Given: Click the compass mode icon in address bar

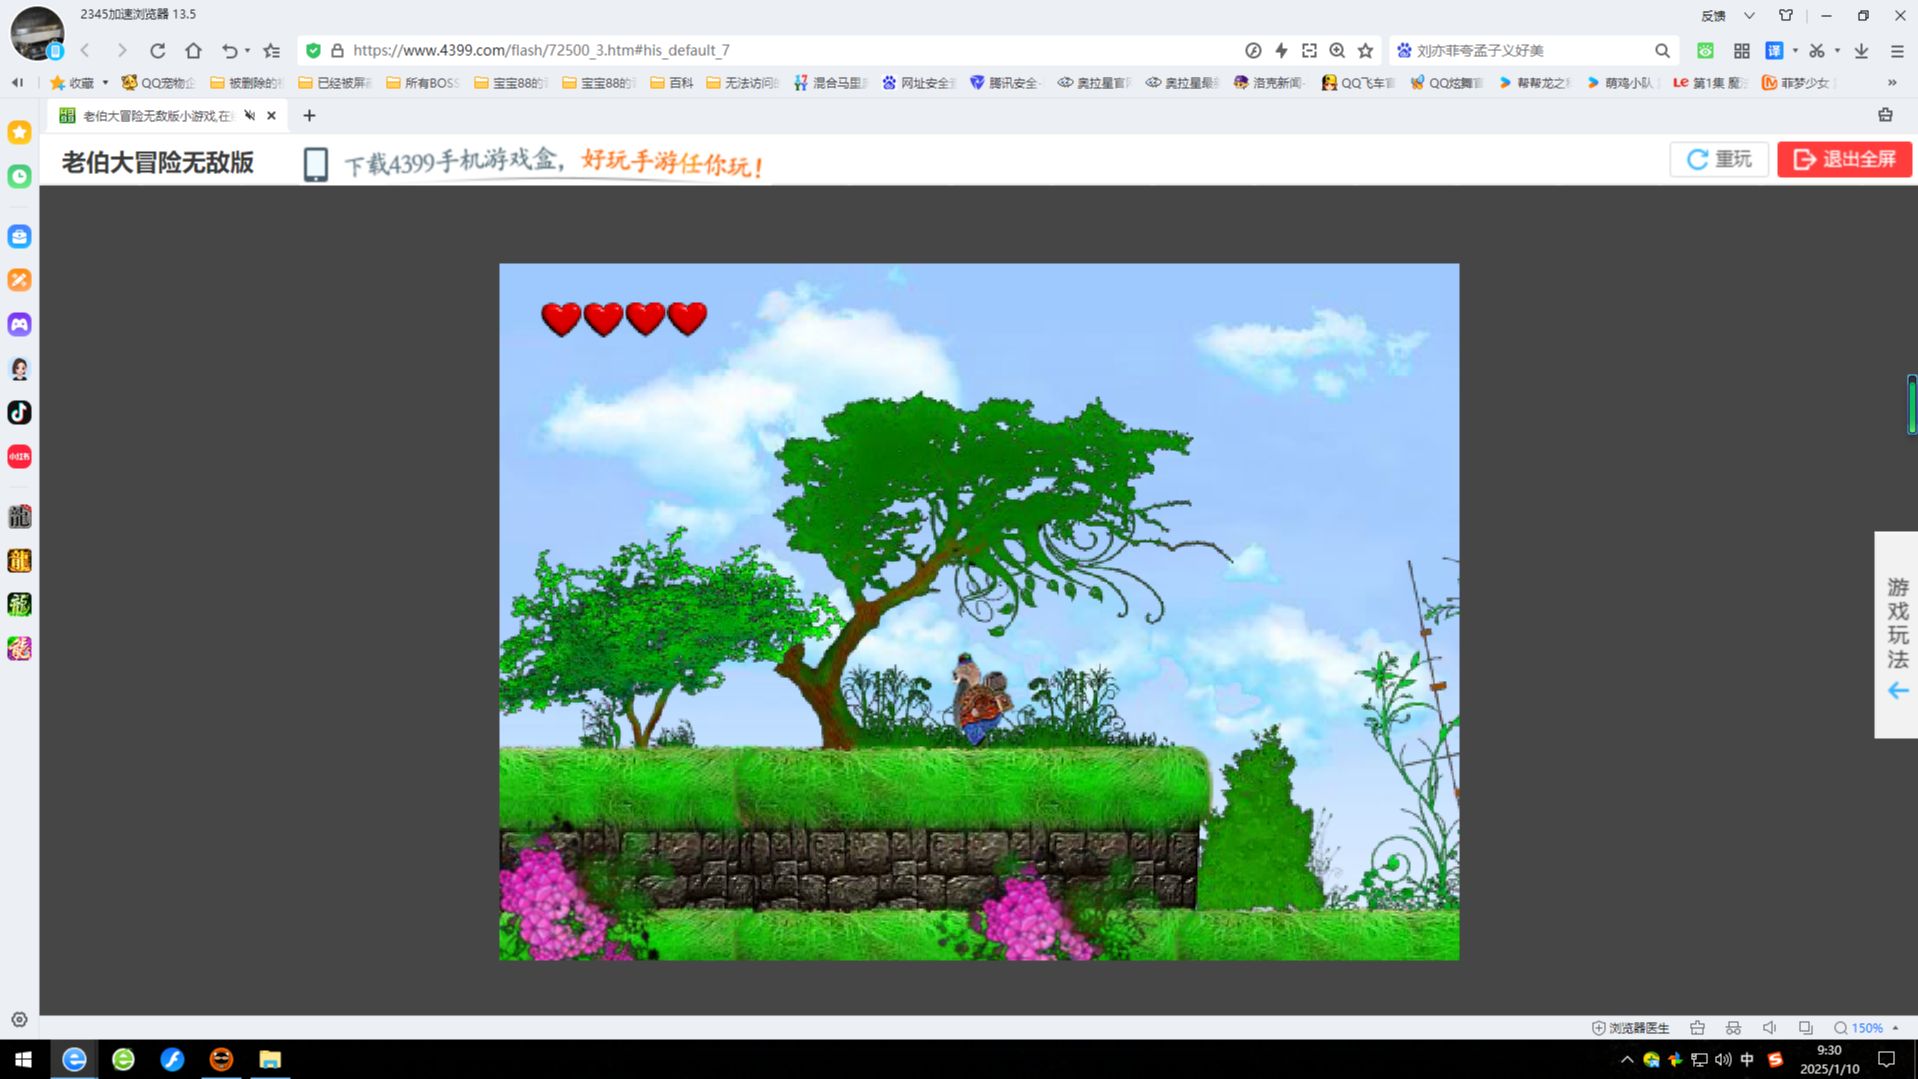Looking at the screenshot, I should tap(1253, 50).
